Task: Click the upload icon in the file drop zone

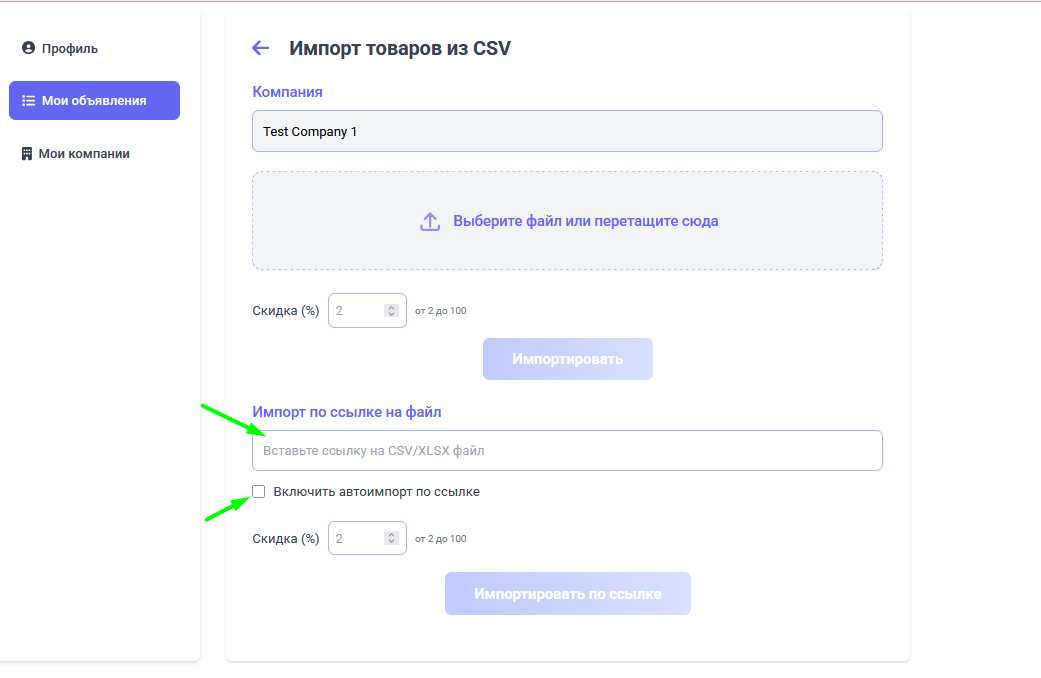Action: [x=430, y=220]
